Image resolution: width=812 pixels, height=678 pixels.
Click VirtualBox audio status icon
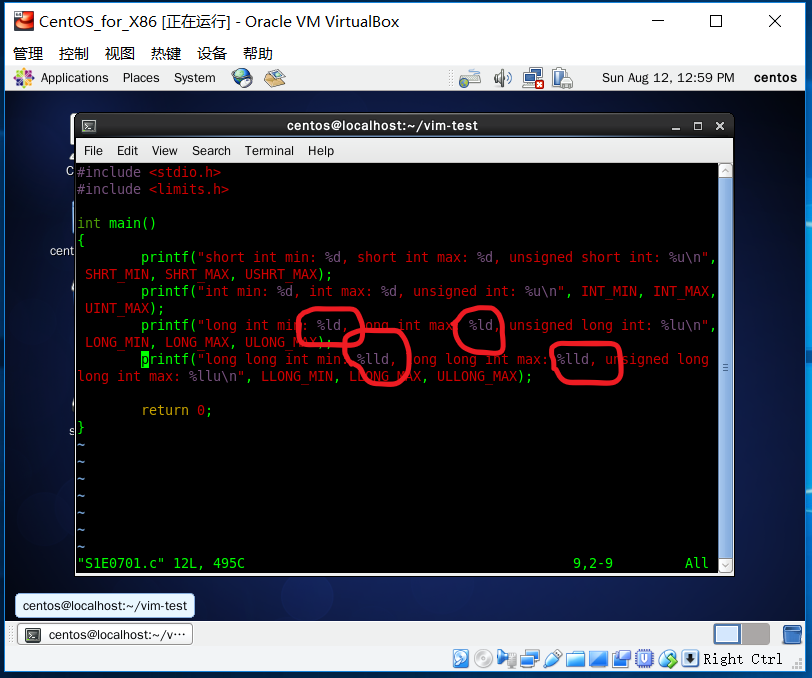coord(506,659)
